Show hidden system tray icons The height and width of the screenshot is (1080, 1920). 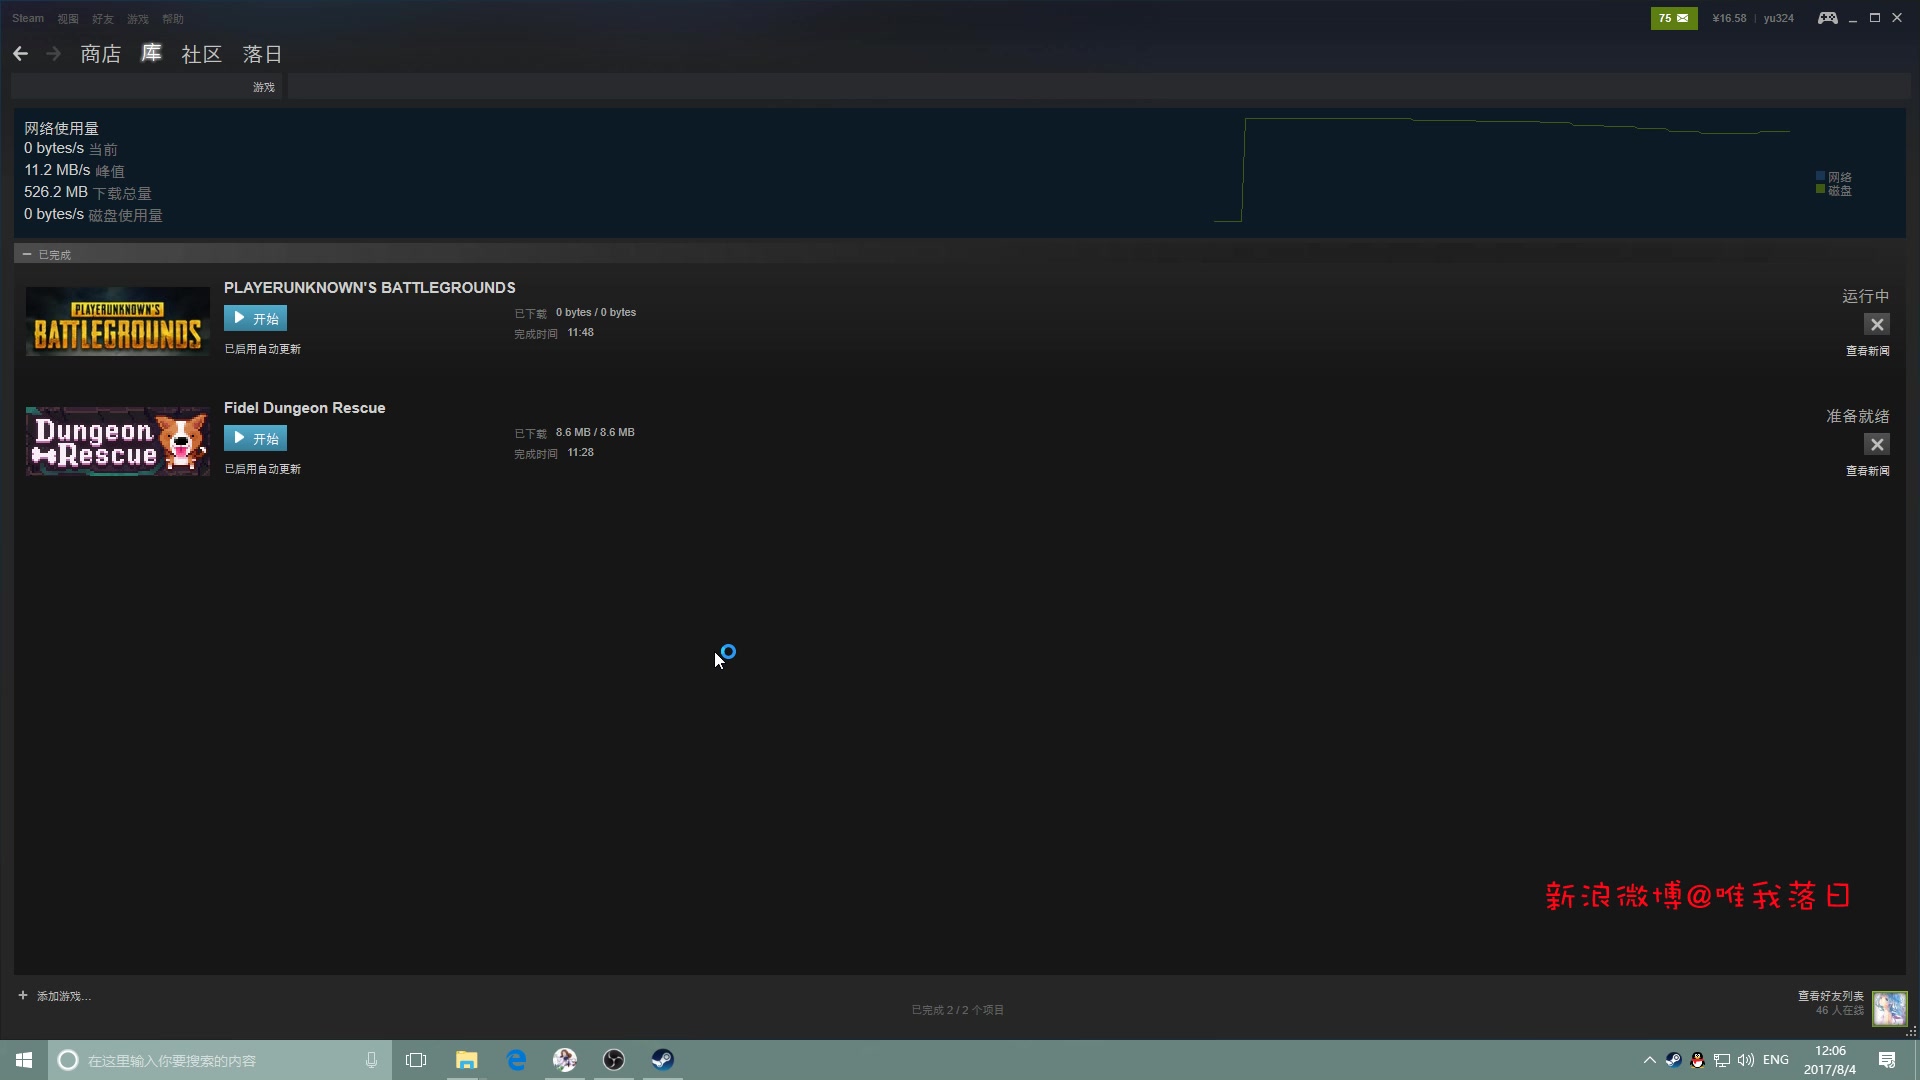coord(1649,1060)
